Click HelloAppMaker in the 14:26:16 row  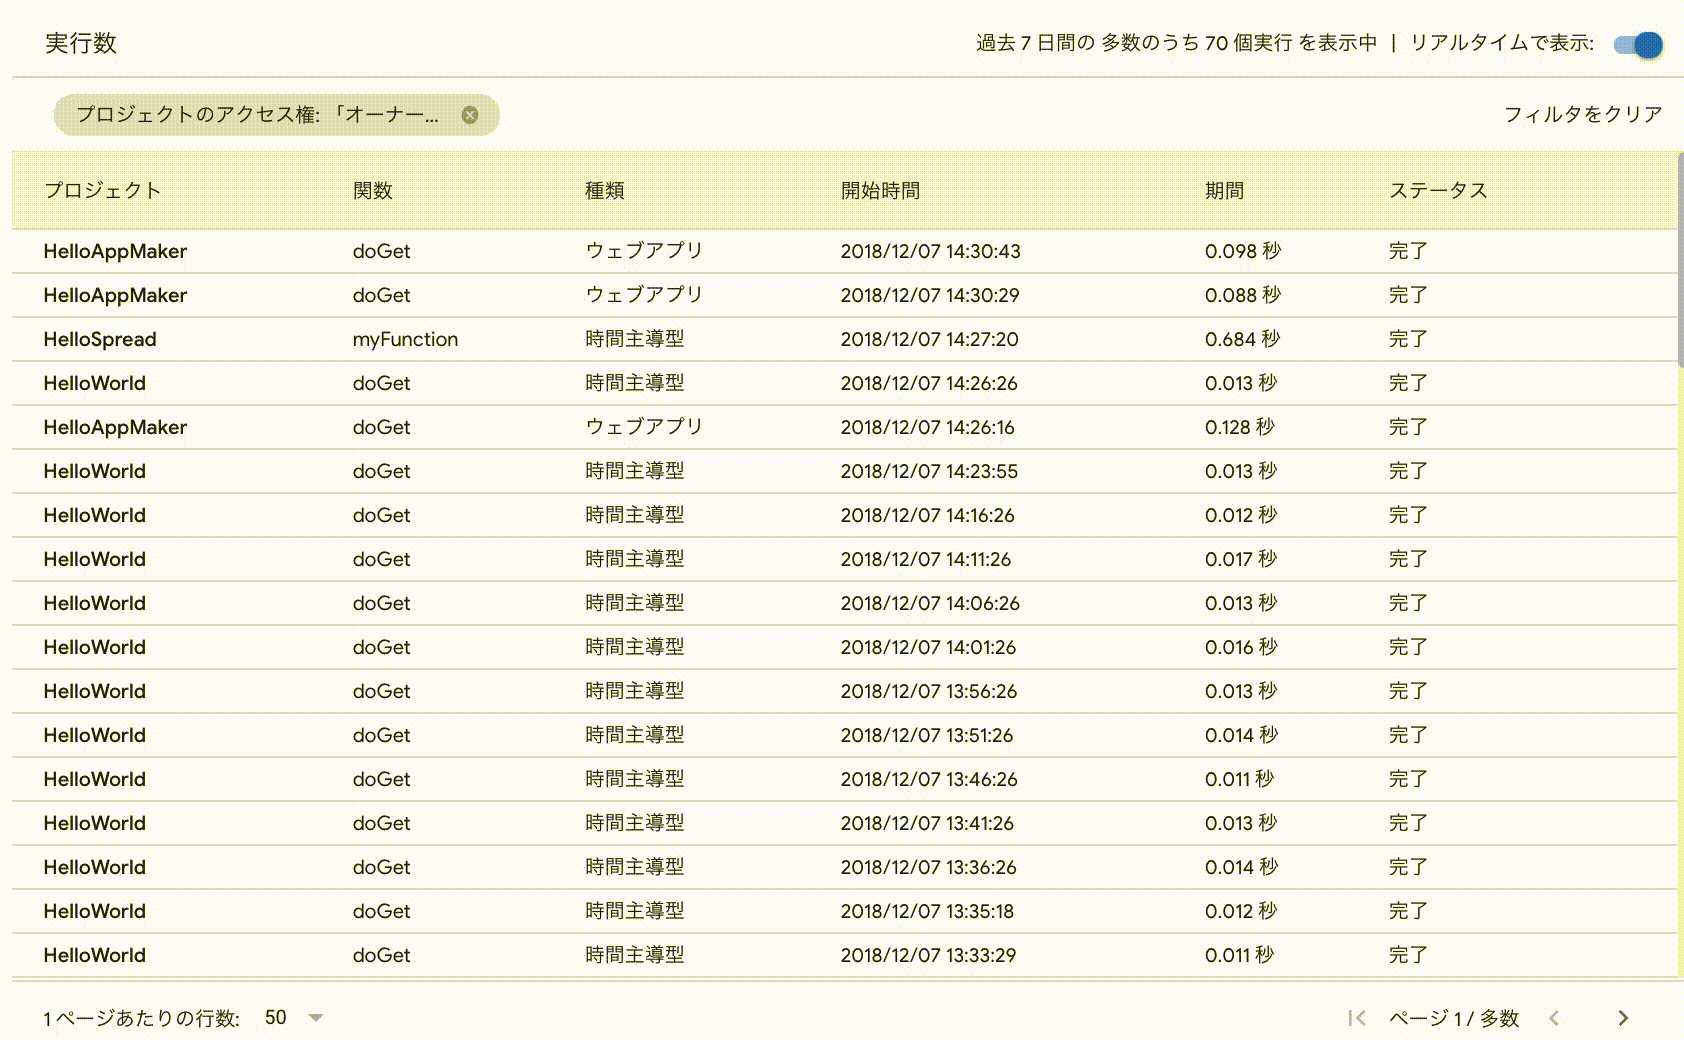click(115, 427)
